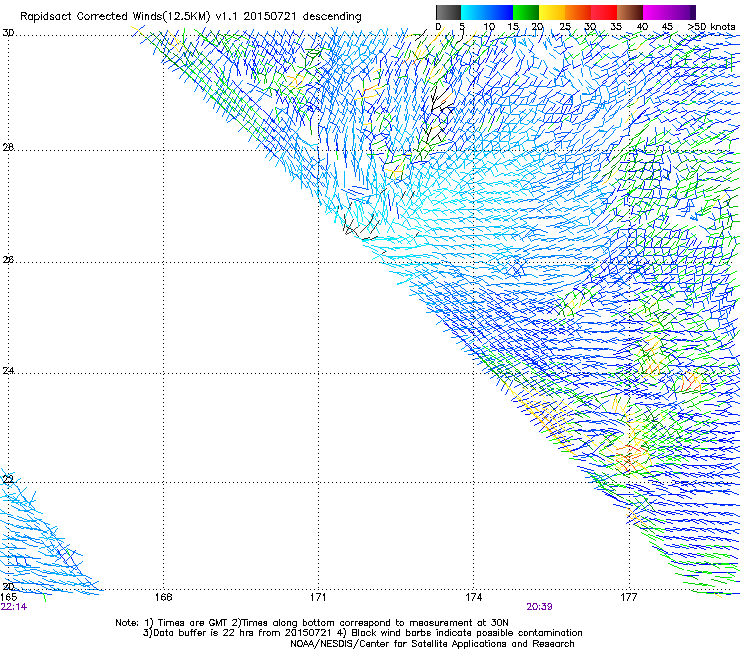This screenshot has width=740, height=650.
Task: Click the longitude label '165'
Action: [9, 597]
